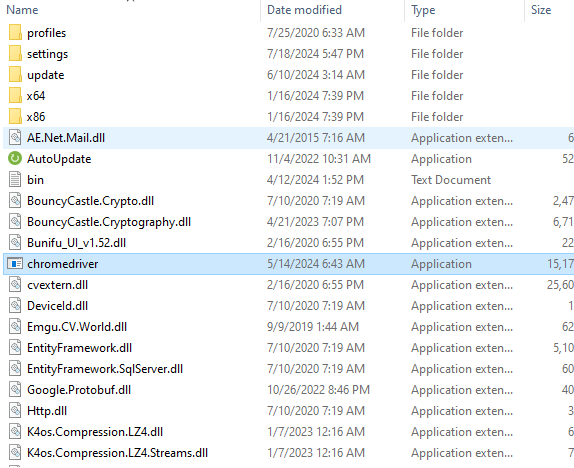Screen dimensions: 574x468
Task: Select the BouncyCastle.Crypto.dll file name
Action: (90, 201)
